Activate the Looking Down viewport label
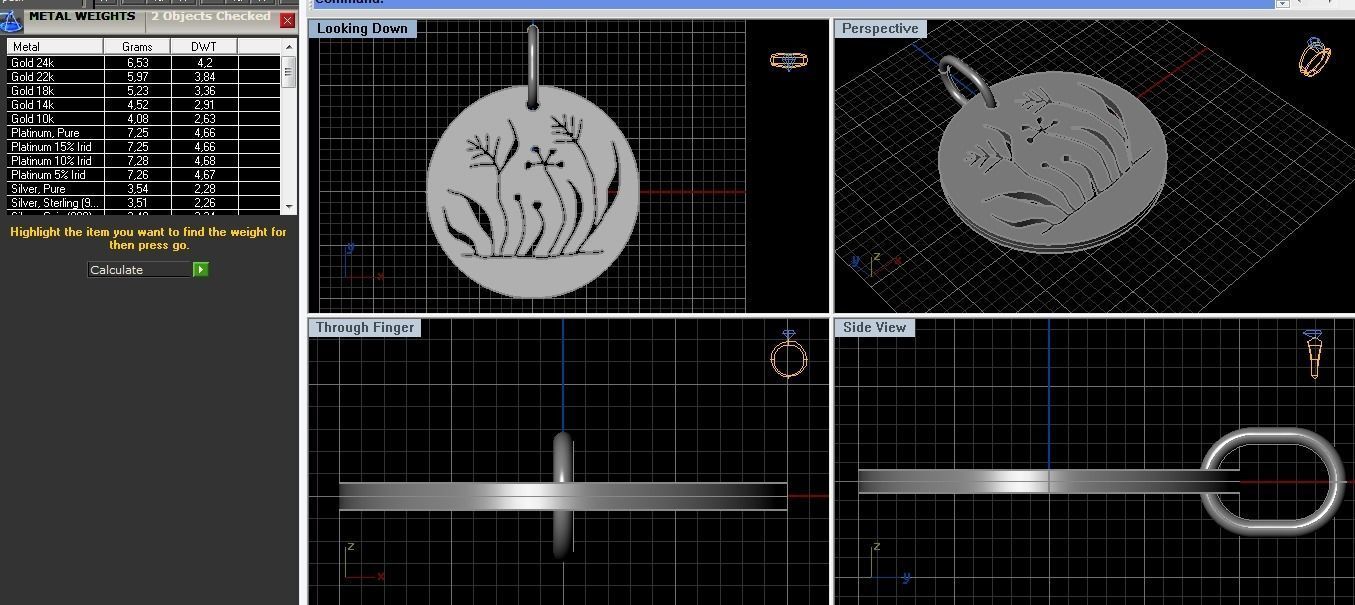1355x605 pixels. pos(362,28)
